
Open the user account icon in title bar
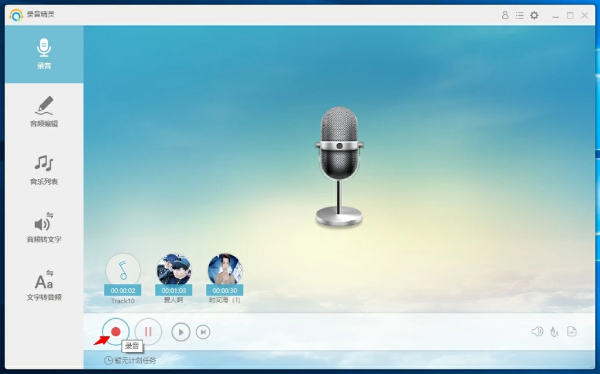[505, 15]
